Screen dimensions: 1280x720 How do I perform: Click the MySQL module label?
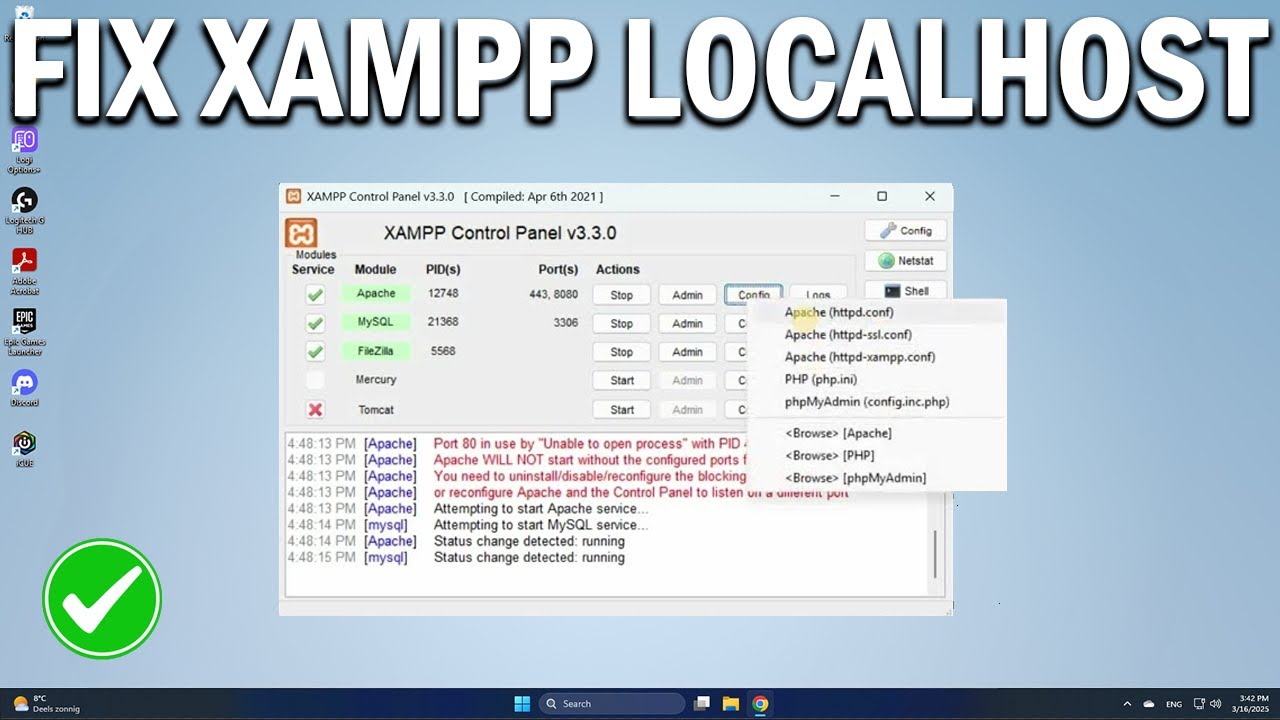(x=376, y=322)
